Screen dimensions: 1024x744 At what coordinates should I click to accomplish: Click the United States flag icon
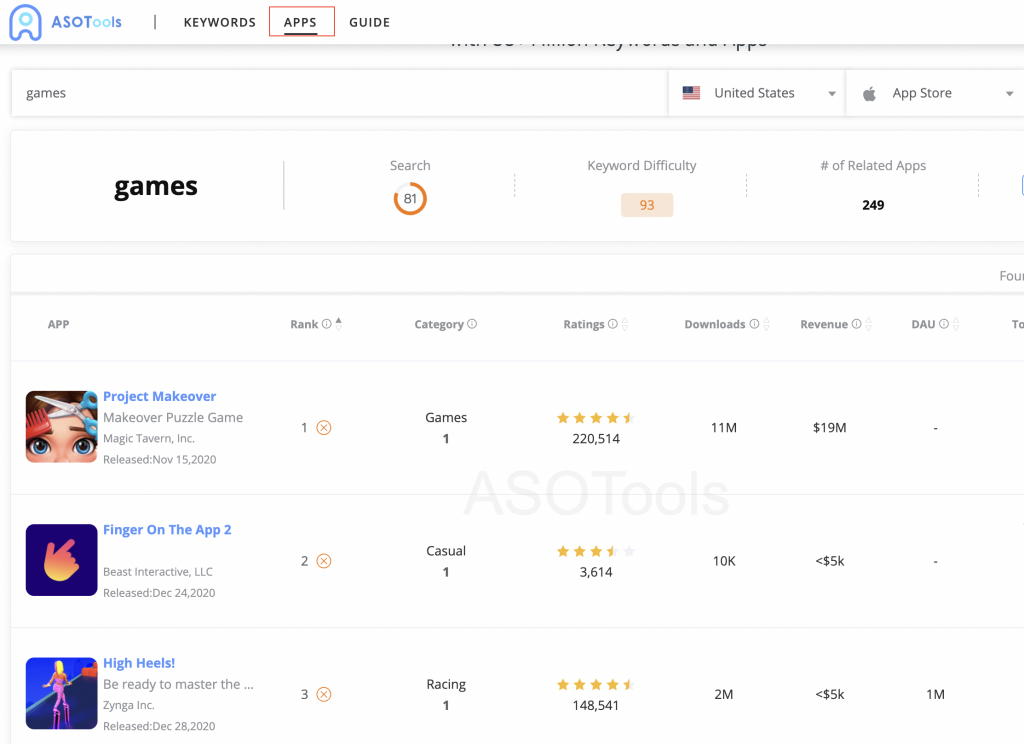(x=691, y=93)
